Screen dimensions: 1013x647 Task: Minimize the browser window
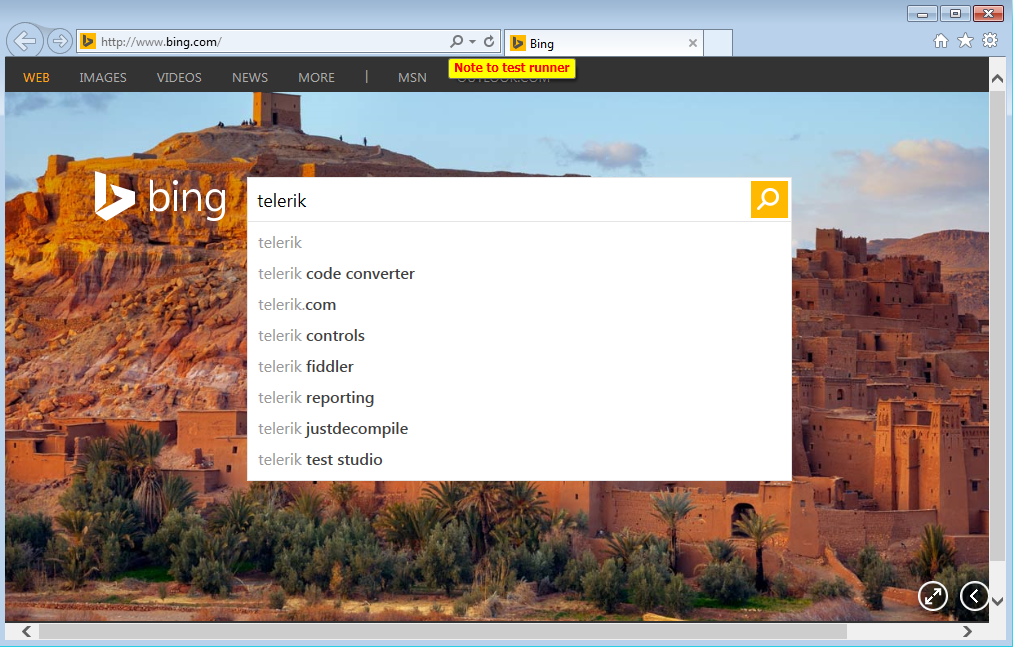922,14
